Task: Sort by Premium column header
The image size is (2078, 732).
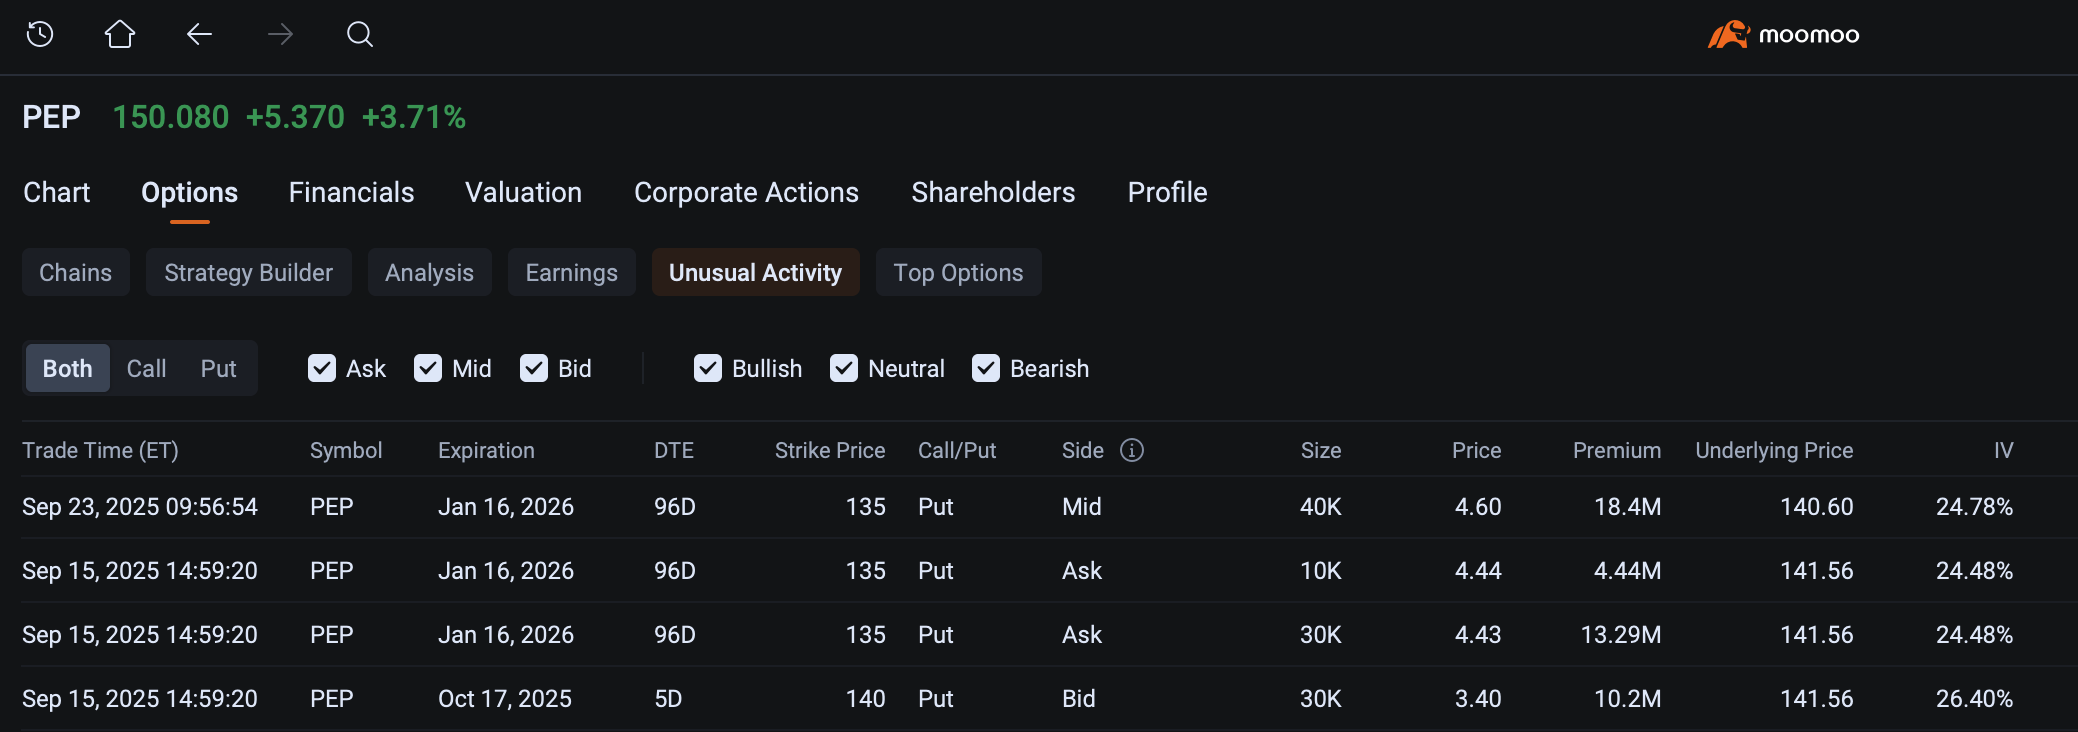Action: [x=1616, y=450]
